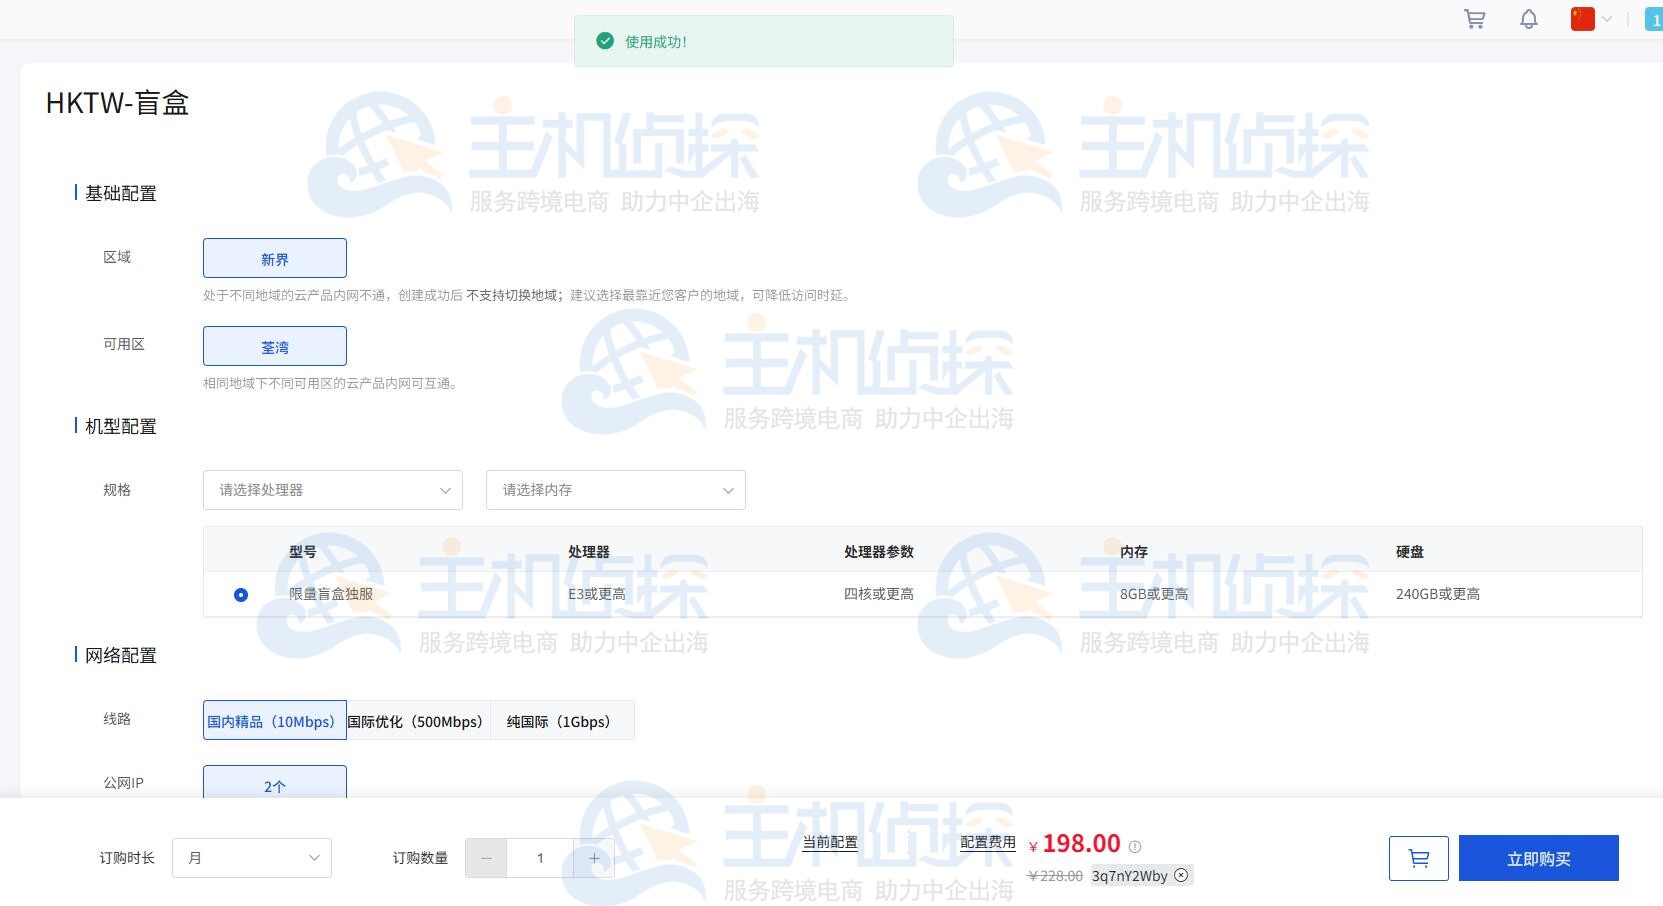Select the 荃湾 availability zone button

pyautogui.click(x=274, y=346)
